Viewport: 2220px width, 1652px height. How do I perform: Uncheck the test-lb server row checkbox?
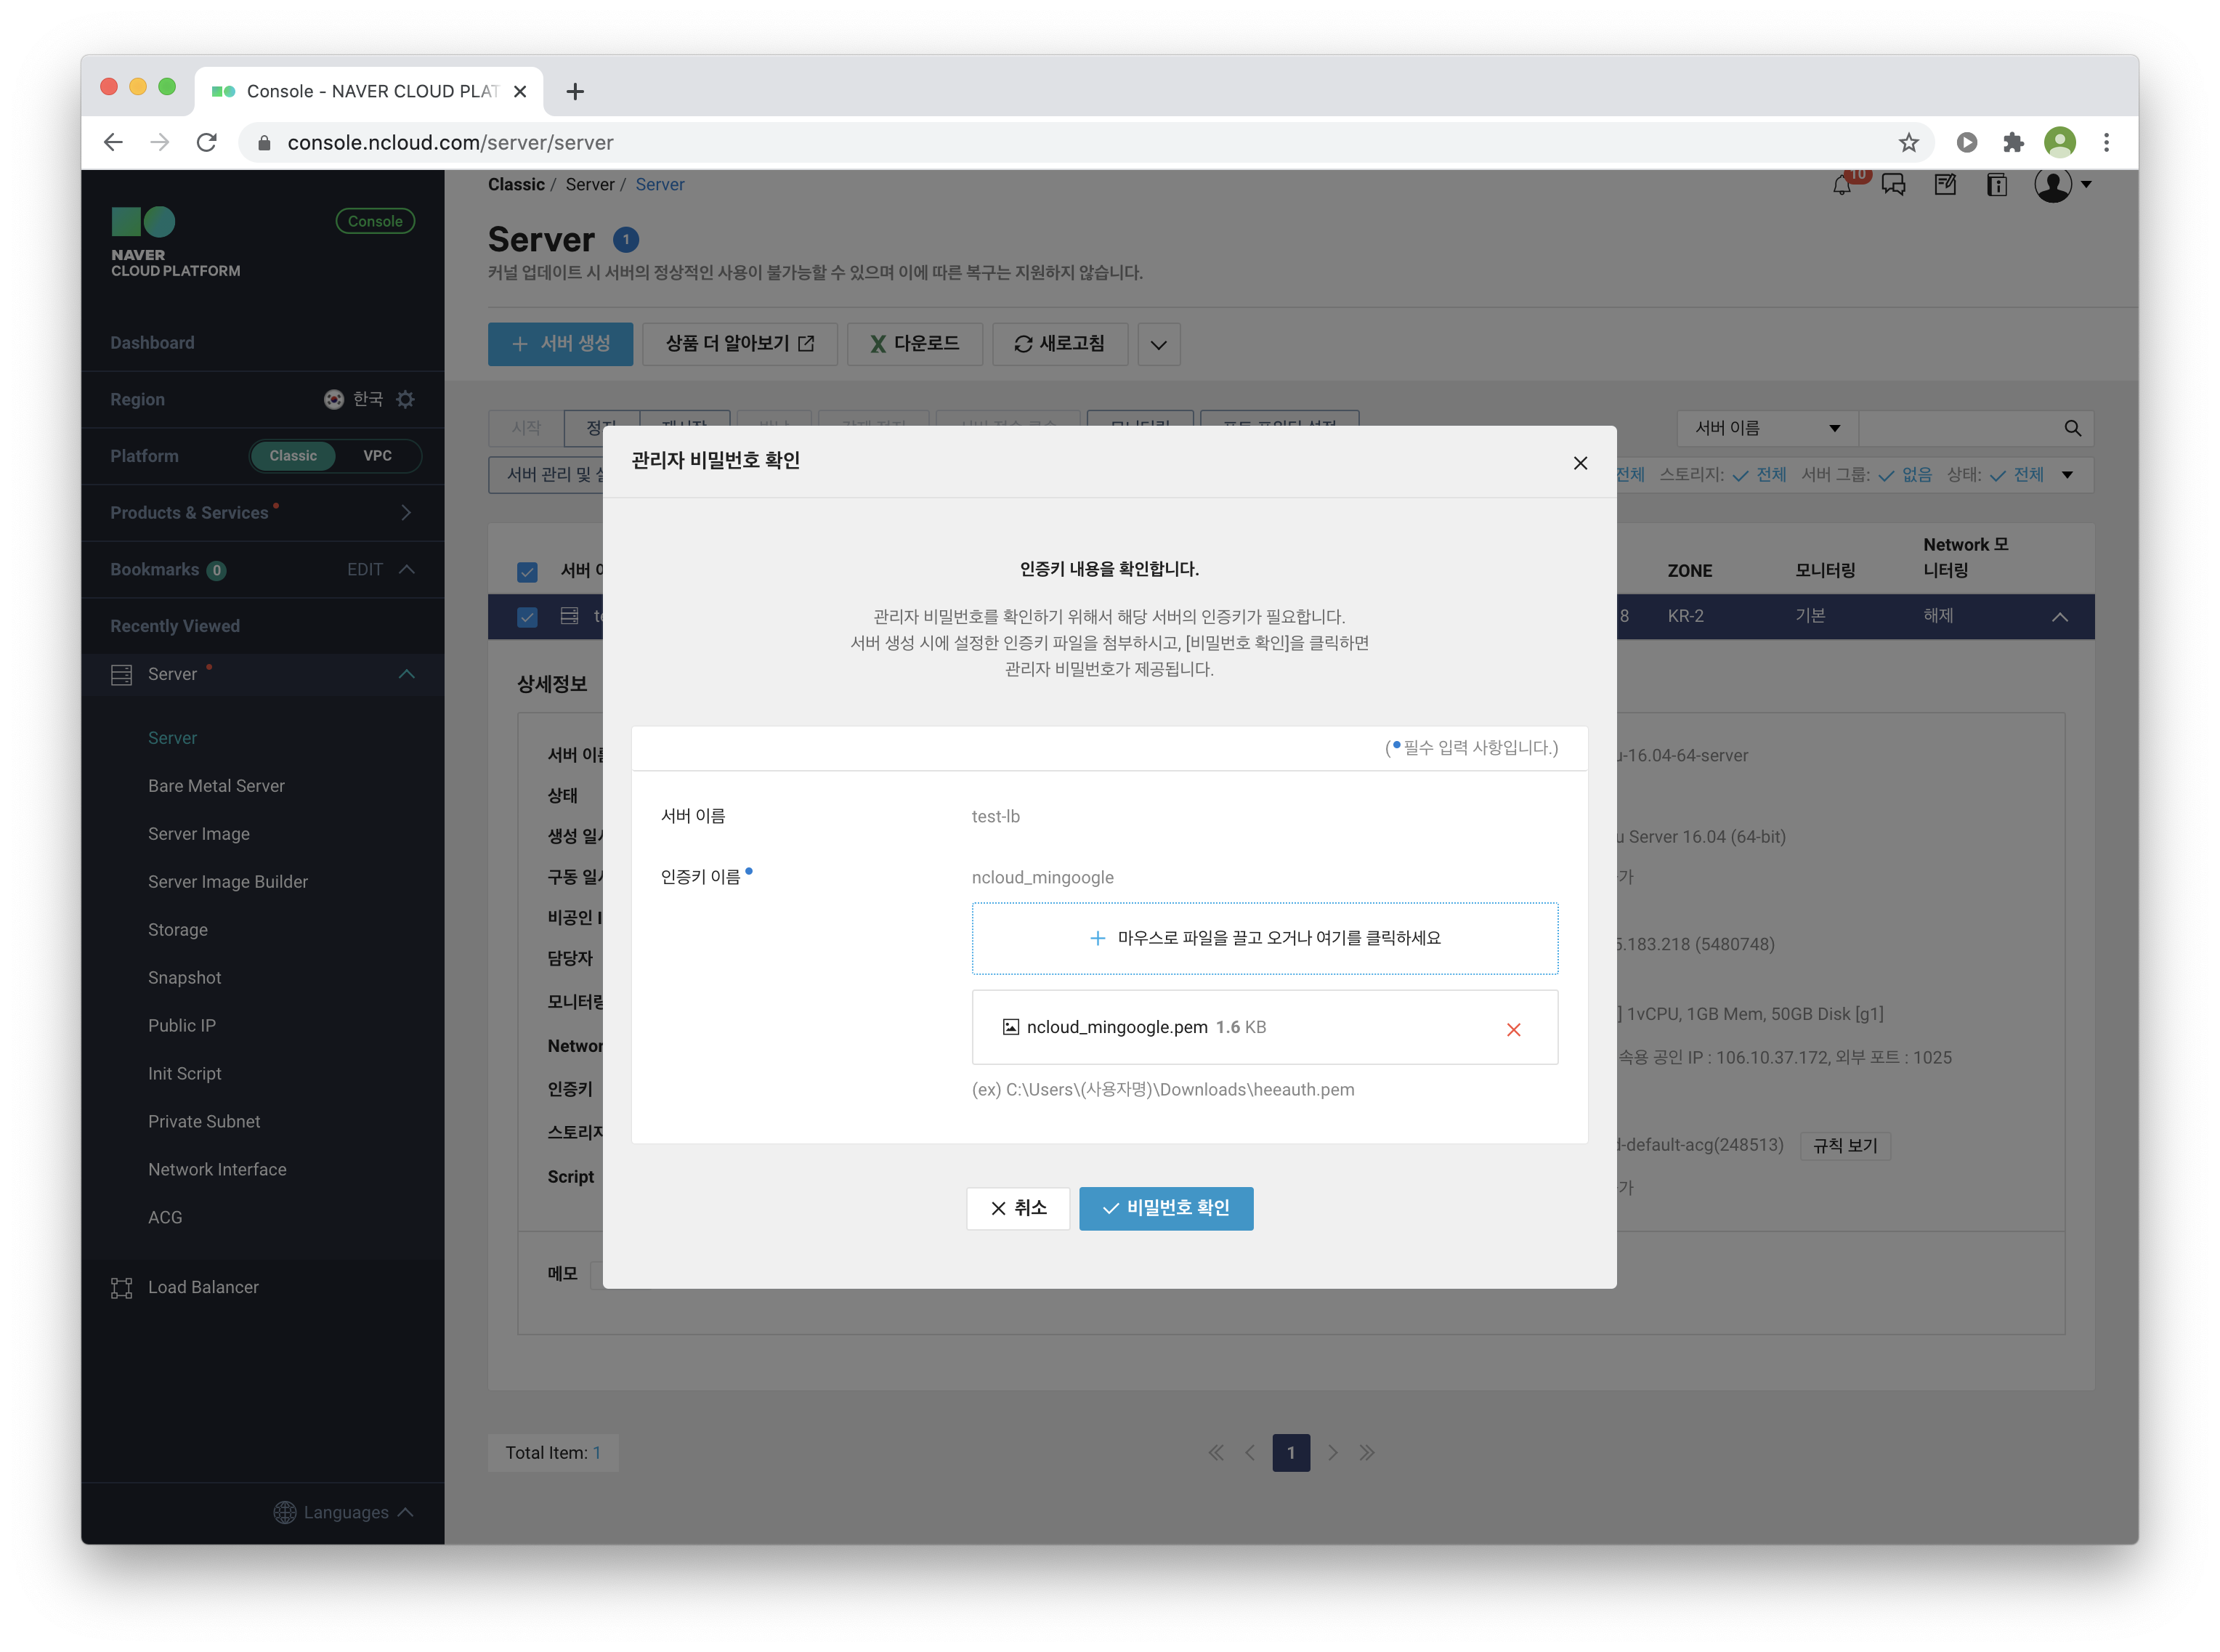(527, 617)
